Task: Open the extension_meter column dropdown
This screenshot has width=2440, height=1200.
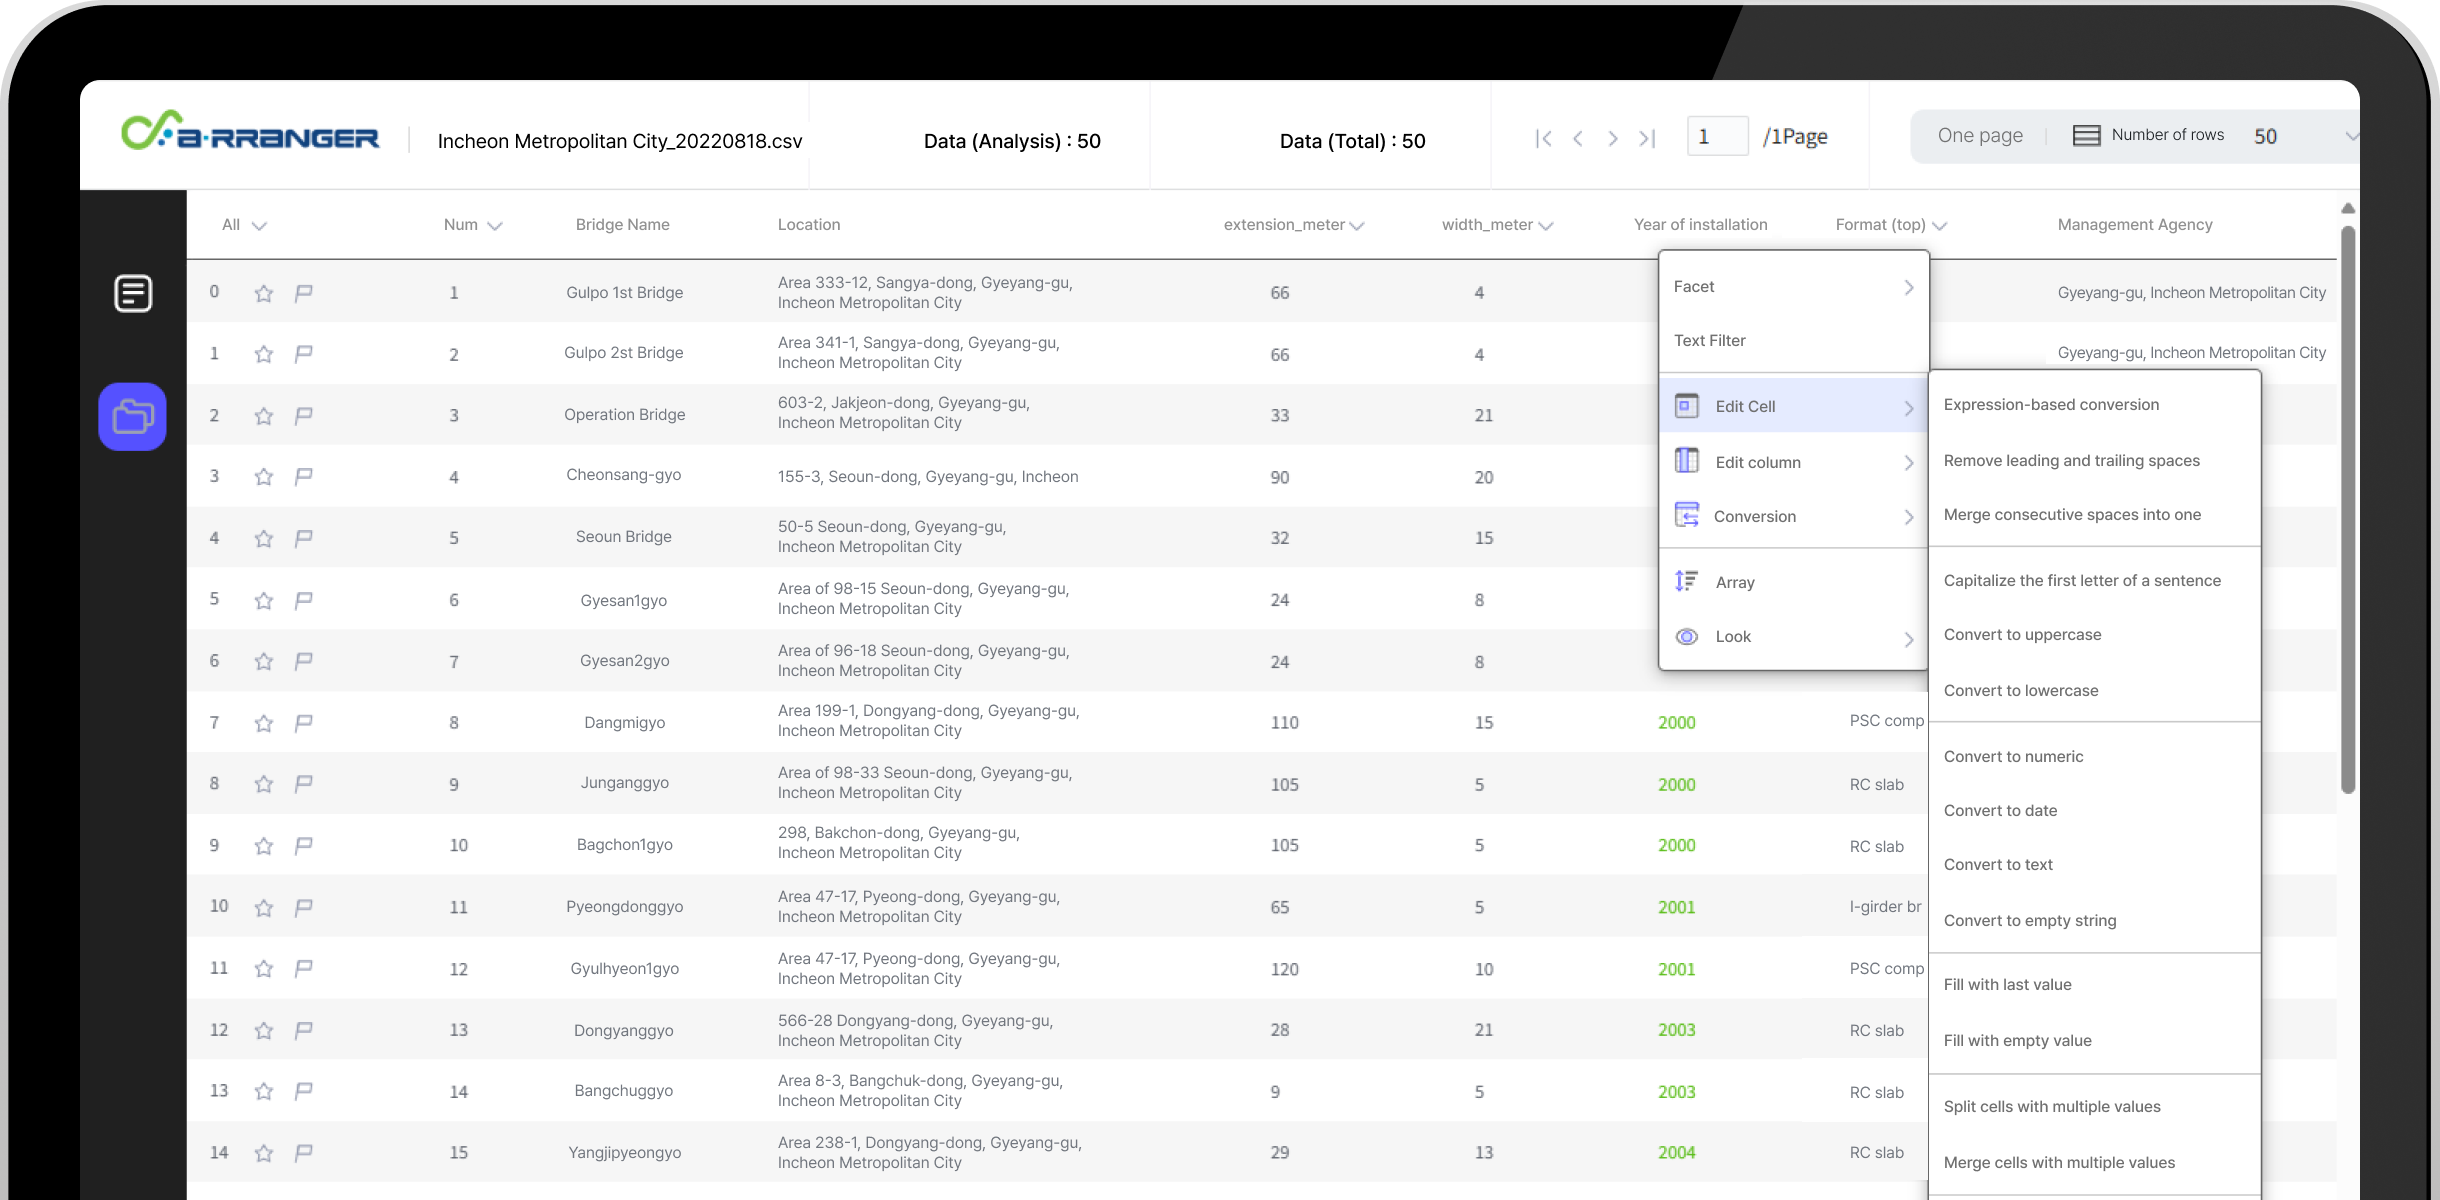Action: [x=1357, y=226]
